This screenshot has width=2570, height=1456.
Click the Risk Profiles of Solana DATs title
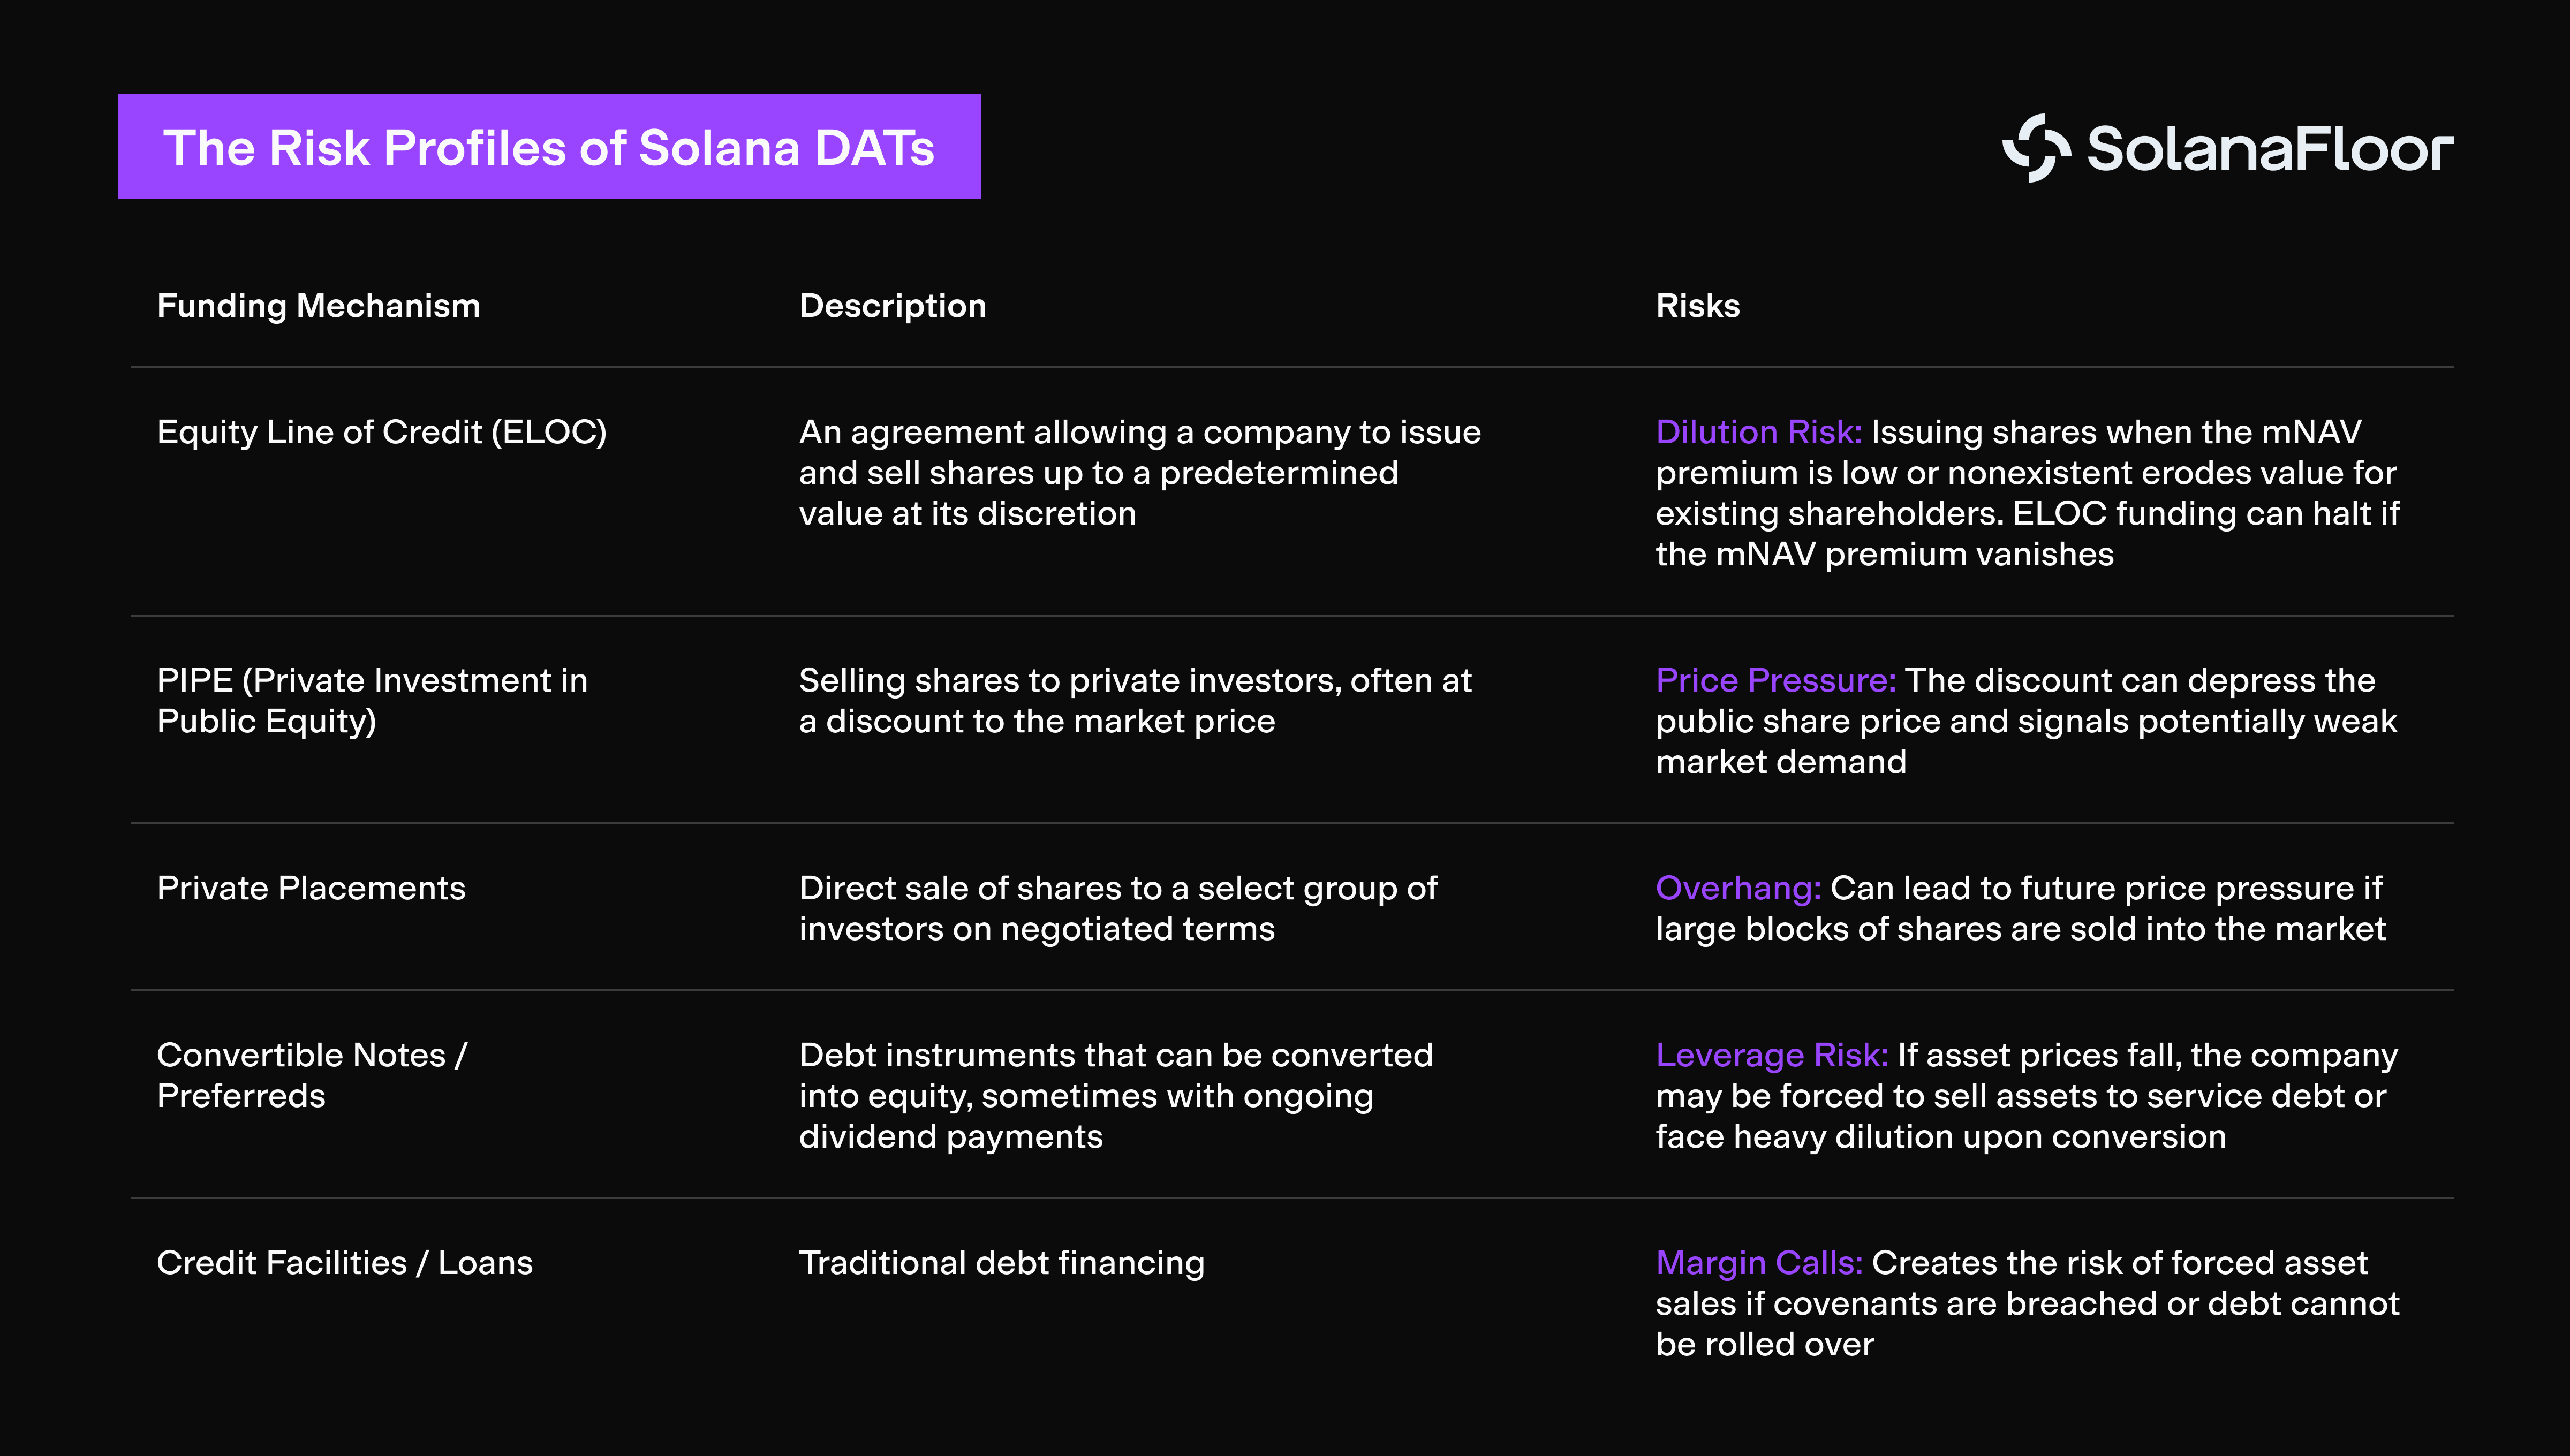pos(548,147)
